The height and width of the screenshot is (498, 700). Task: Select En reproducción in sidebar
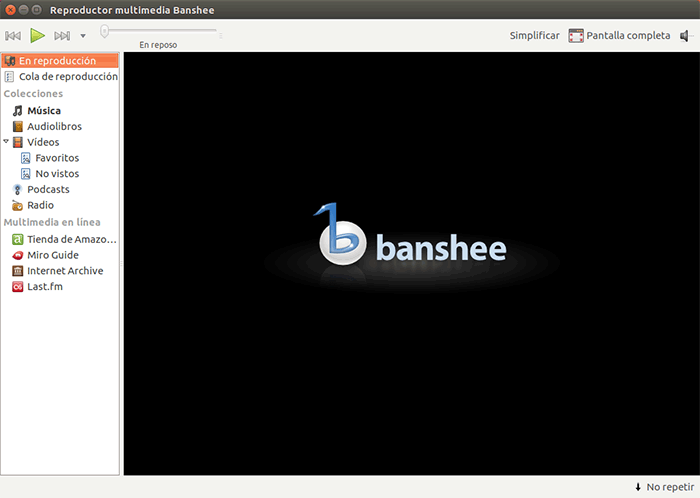[60, 61]
